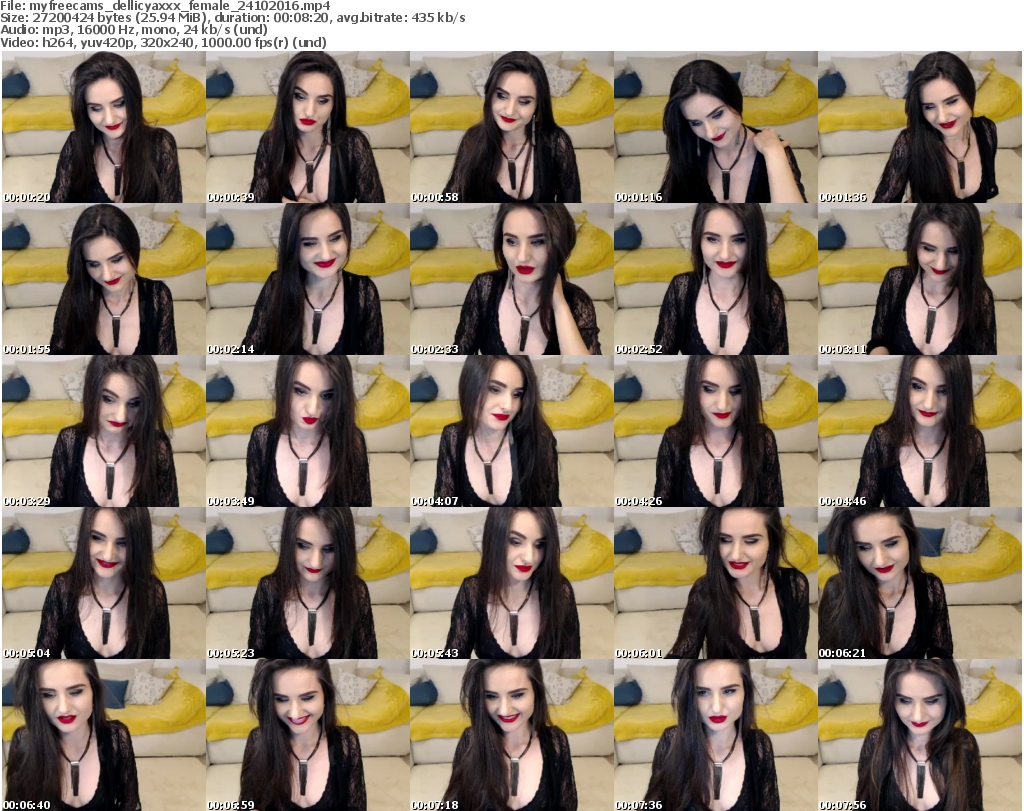Image resolution: width=1024 pixels, height=811 pixels.
Task: Pick the preview frame marked 00:04:26
Action: coord(716,431)
